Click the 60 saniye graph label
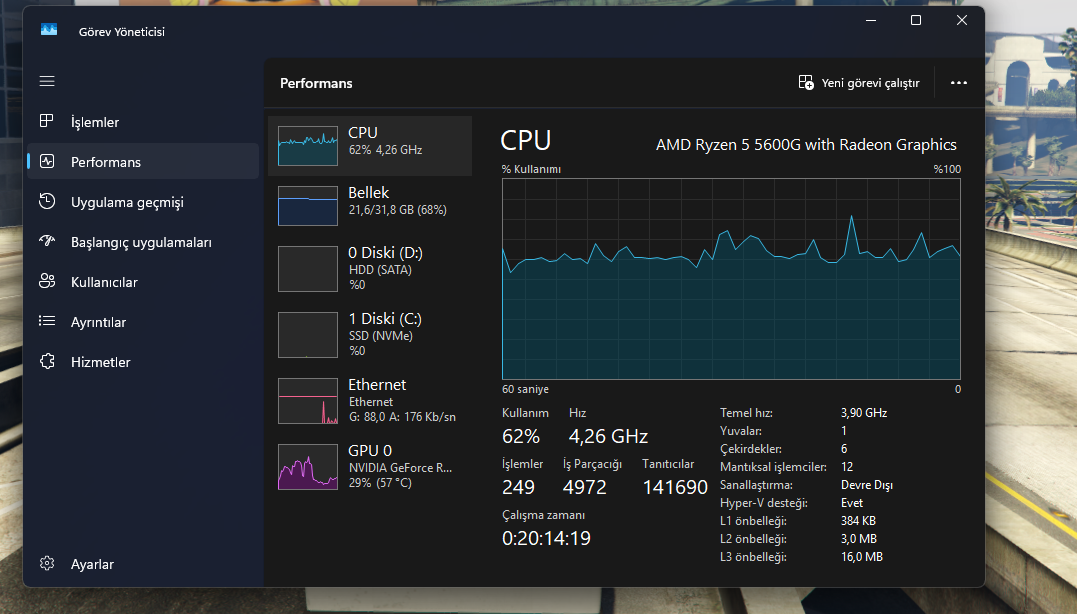 [x=525, y=389]
